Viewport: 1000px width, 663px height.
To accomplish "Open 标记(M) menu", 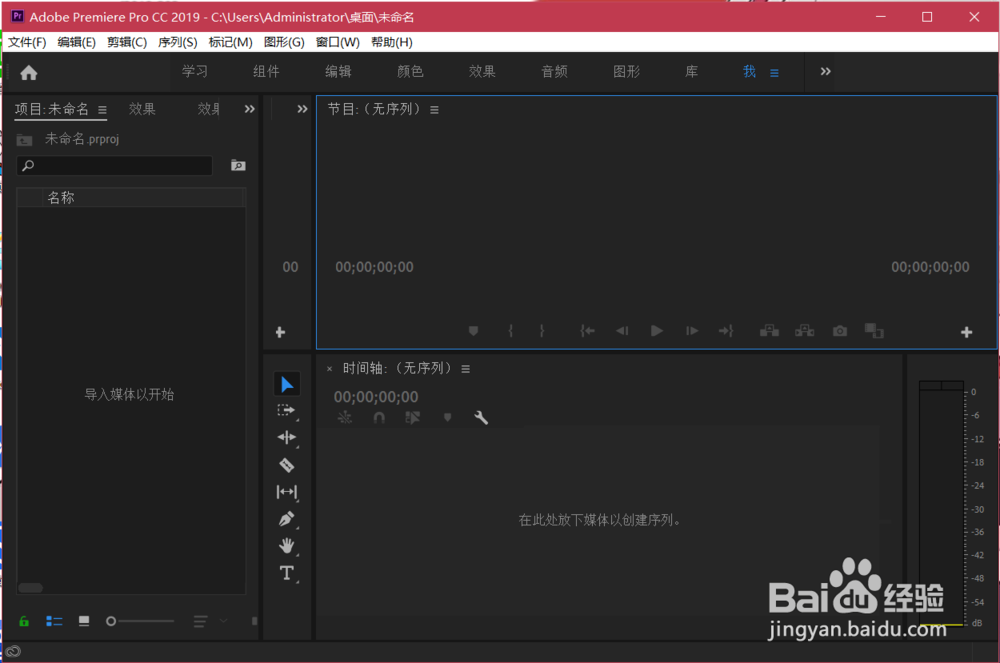I will click(230, 42).
